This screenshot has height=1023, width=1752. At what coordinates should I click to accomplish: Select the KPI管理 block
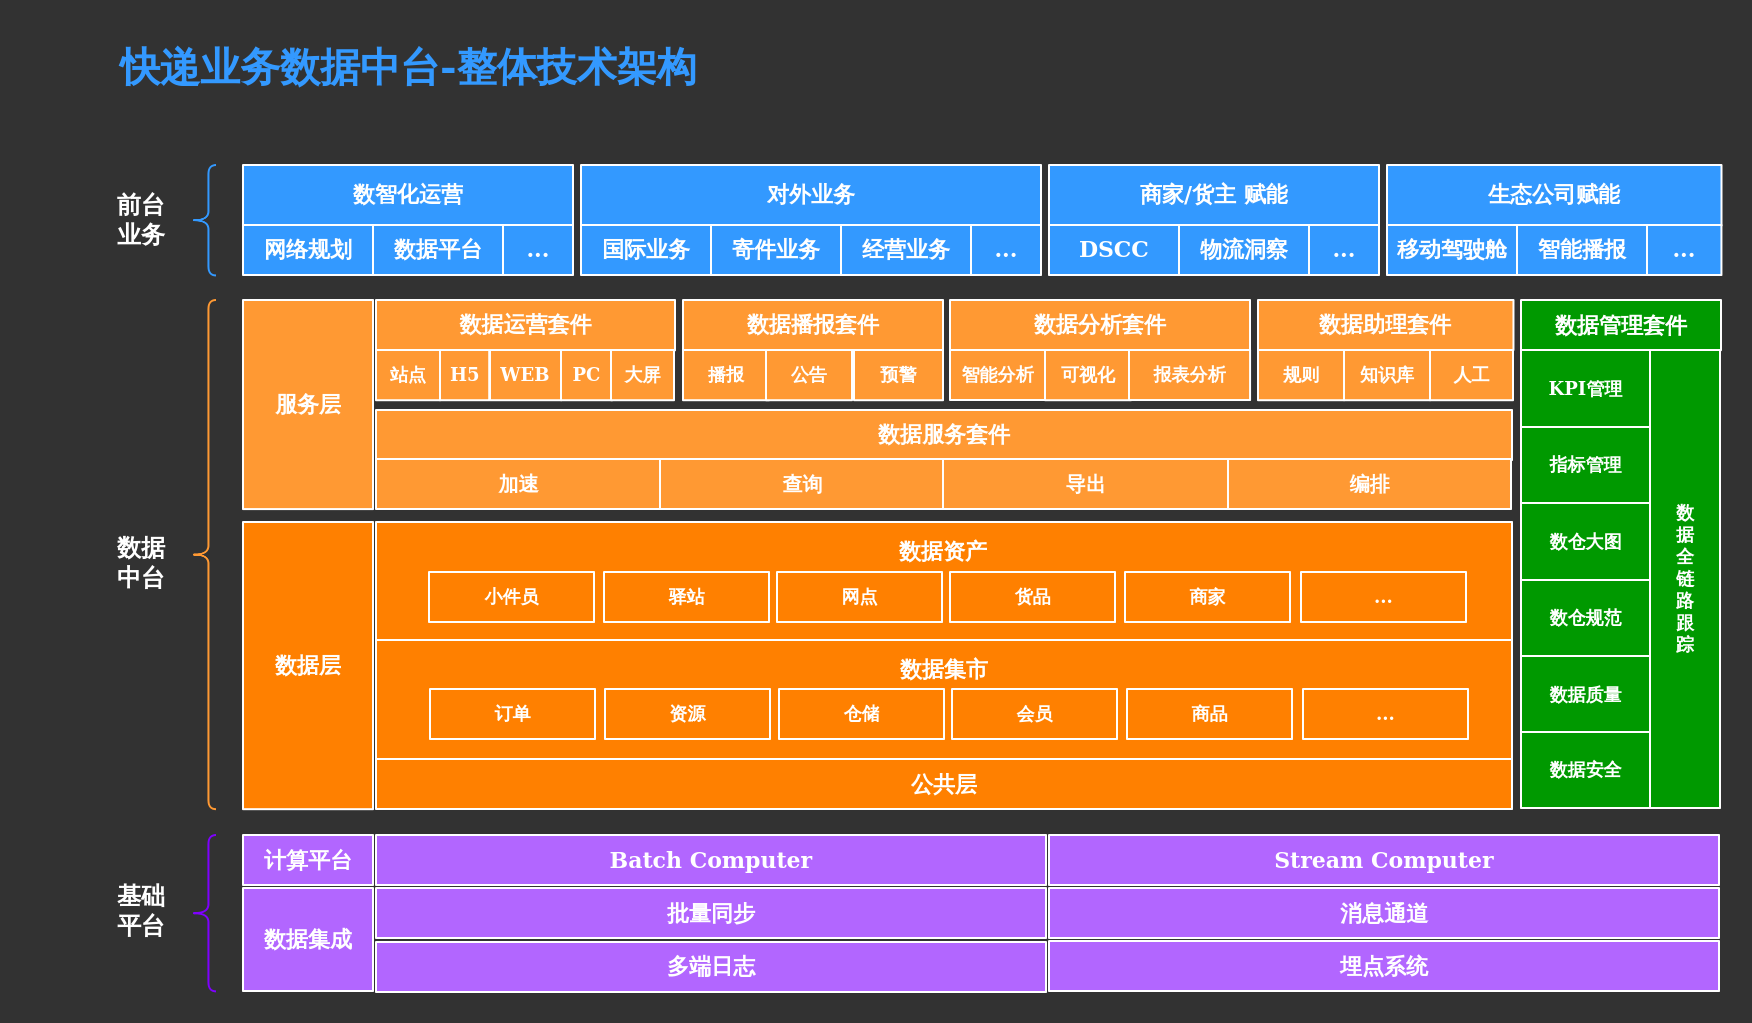tap(1585, 388)
